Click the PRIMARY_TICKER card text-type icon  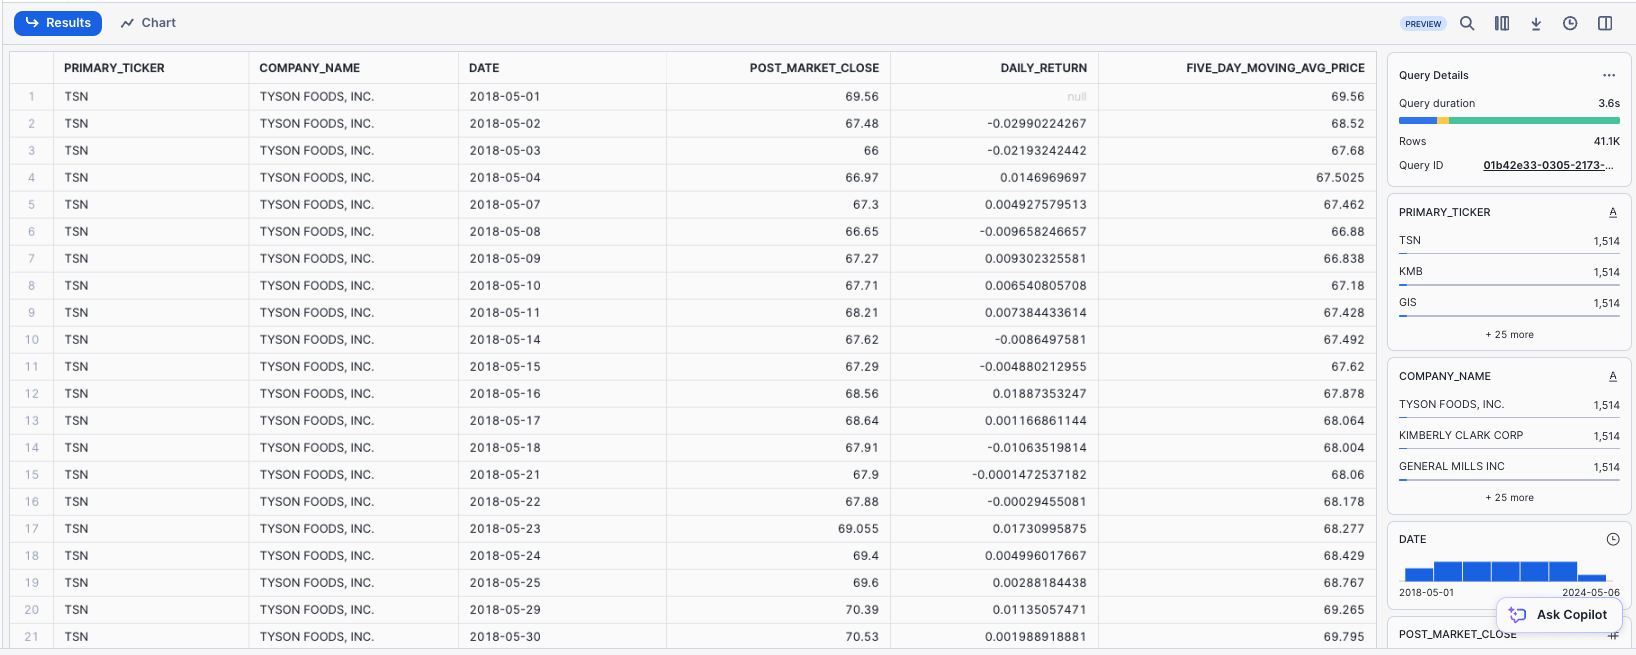pos(1613,212)
